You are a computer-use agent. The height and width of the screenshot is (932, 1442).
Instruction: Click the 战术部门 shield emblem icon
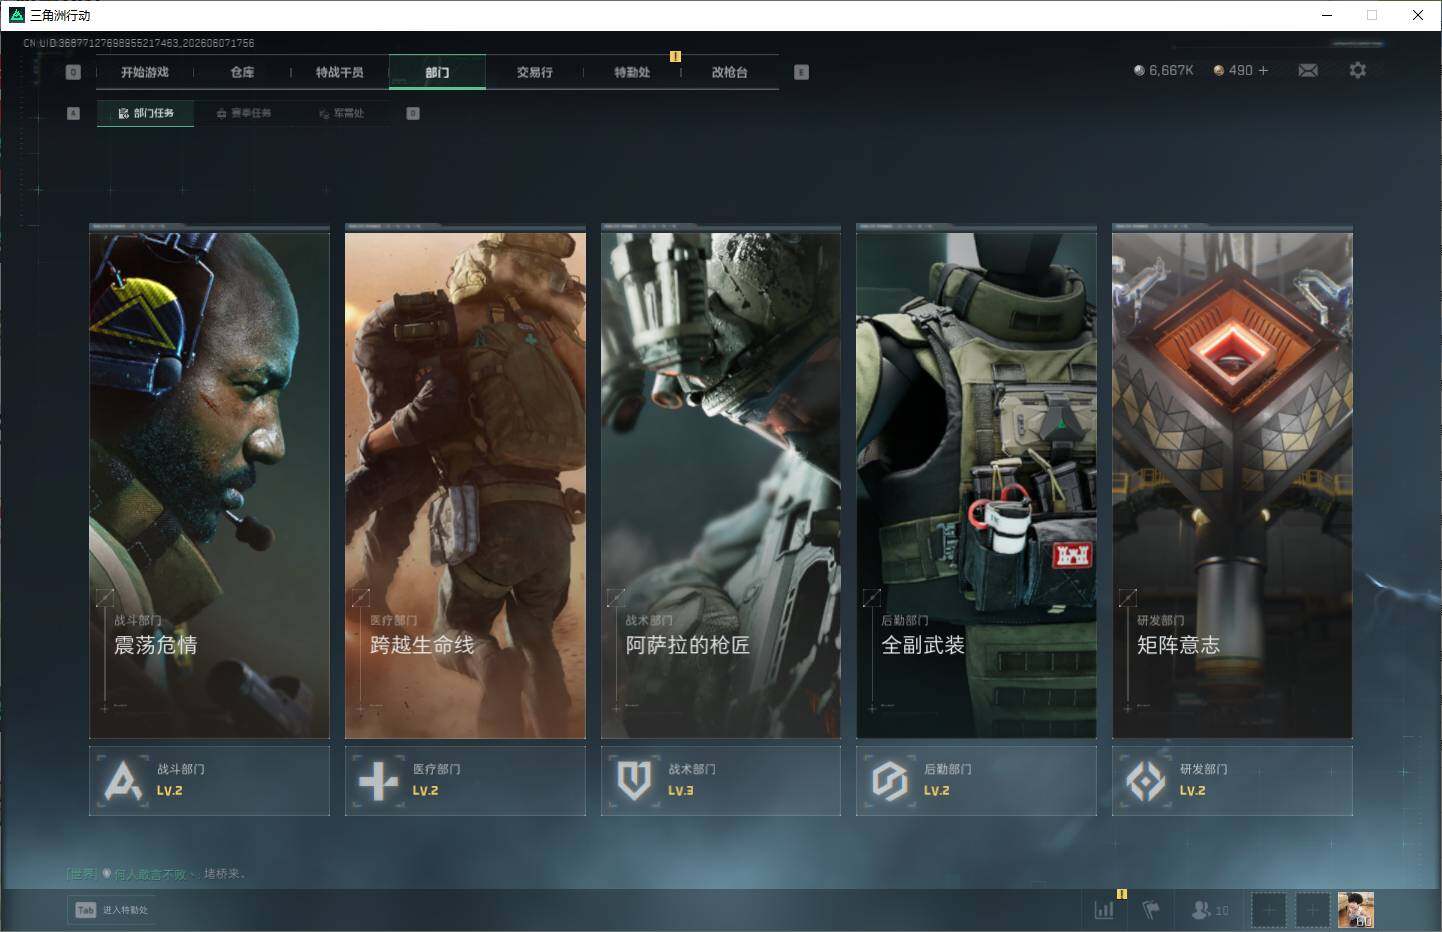pos(634,780)
